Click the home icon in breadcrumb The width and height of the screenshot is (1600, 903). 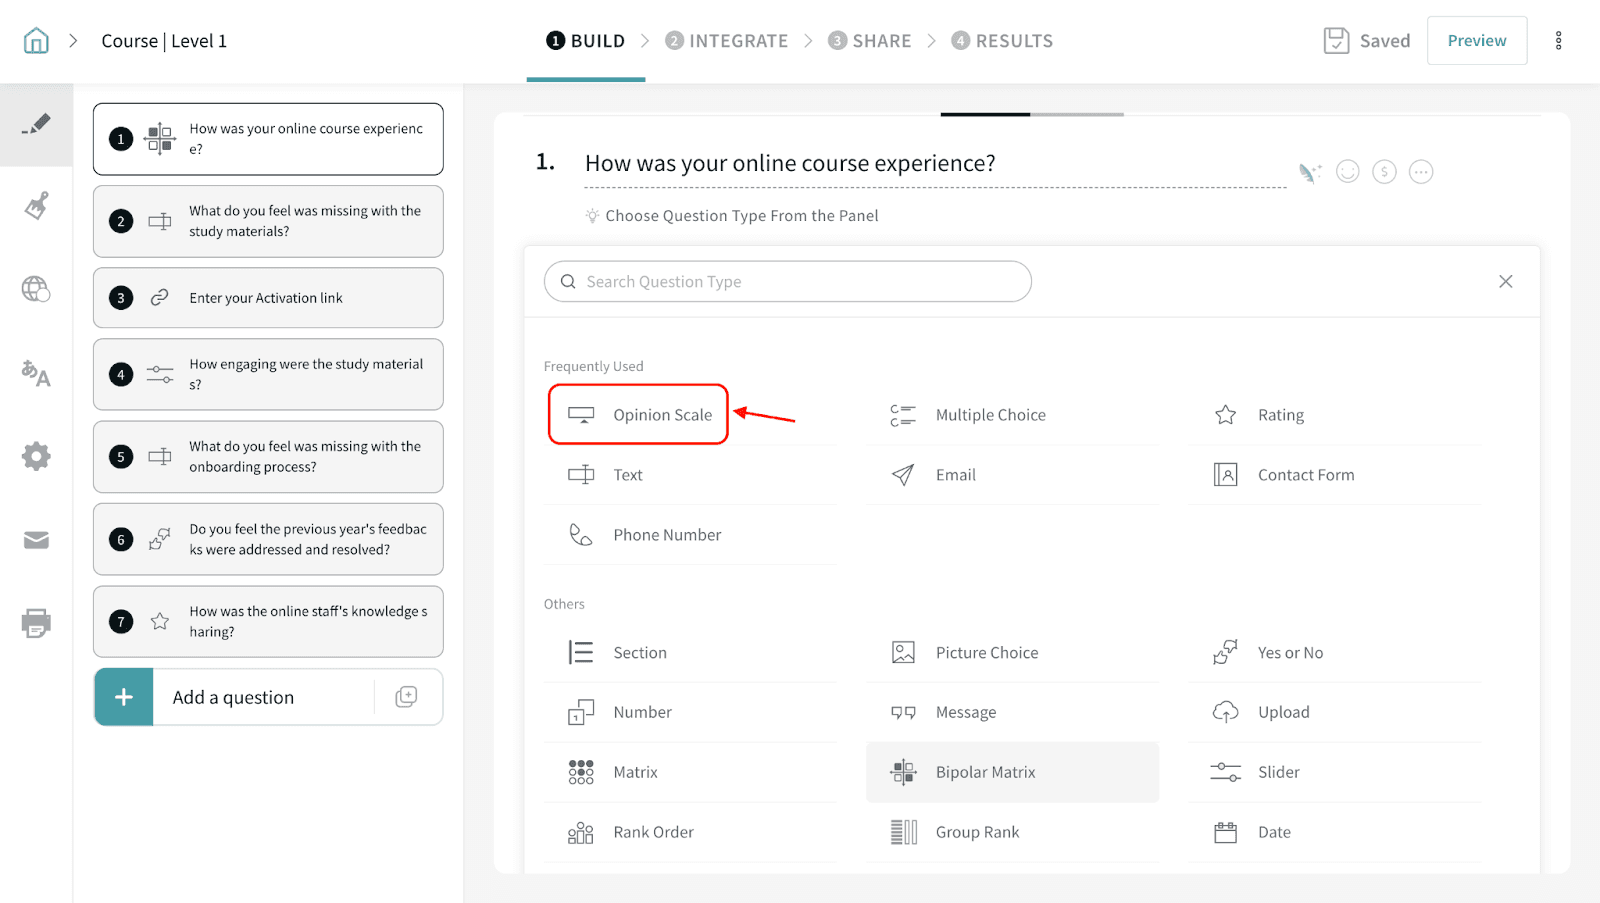[36, 41]
